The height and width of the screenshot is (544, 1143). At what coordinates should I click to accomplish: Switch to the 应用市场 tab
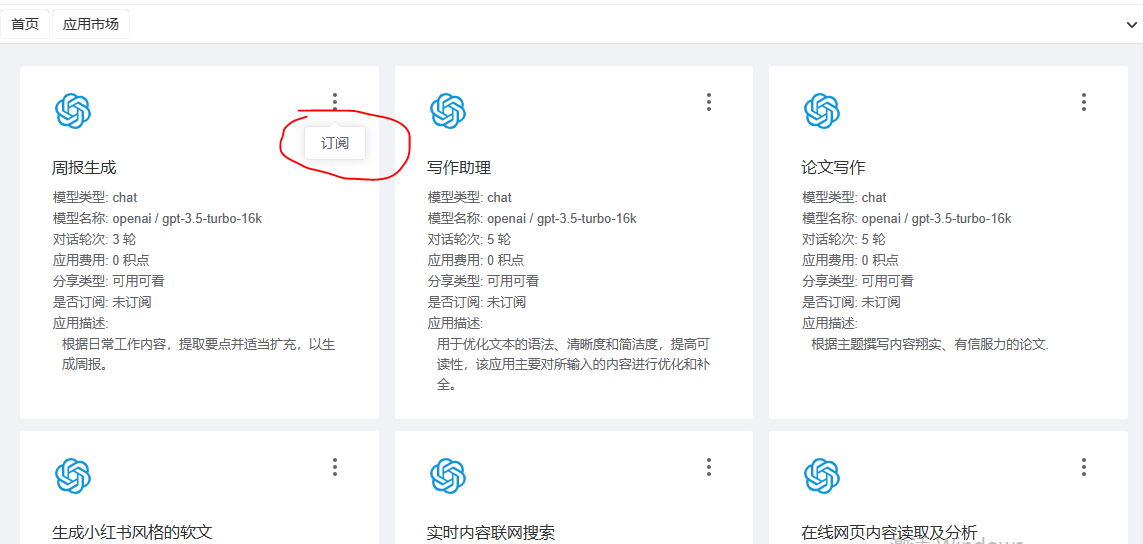coord(91,24)
